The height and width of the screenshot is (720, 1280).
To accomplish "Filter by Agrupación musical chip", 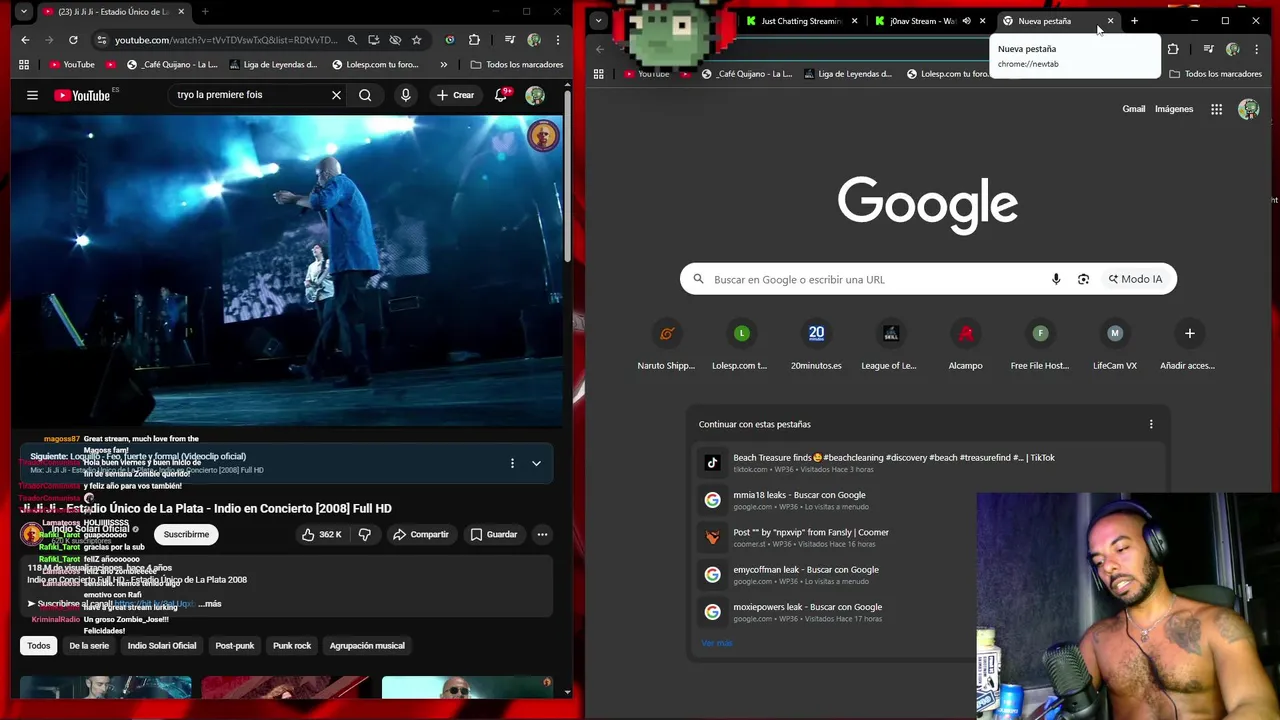I will click(x=367, y=646).
